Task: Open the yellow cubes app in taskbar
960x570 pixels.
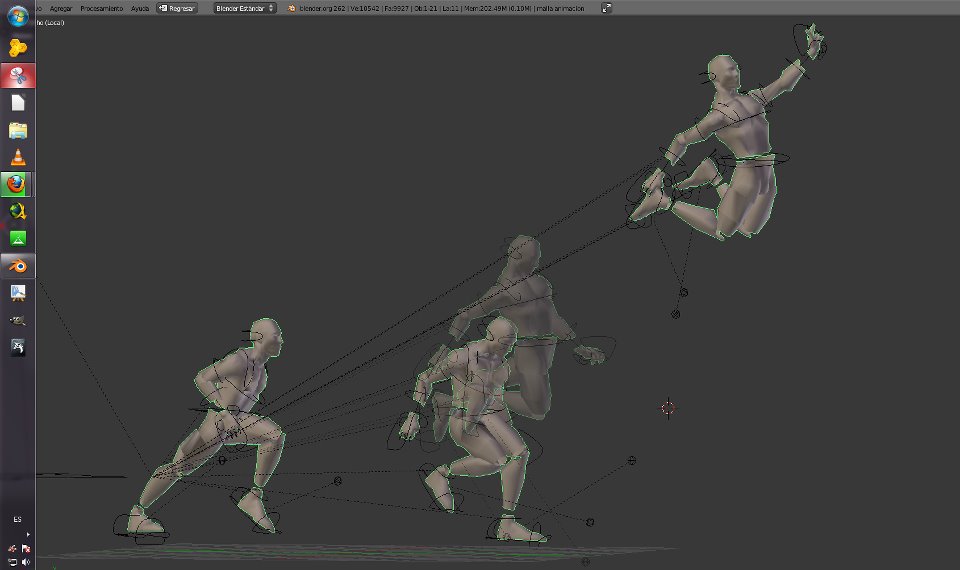Action: 18,48
